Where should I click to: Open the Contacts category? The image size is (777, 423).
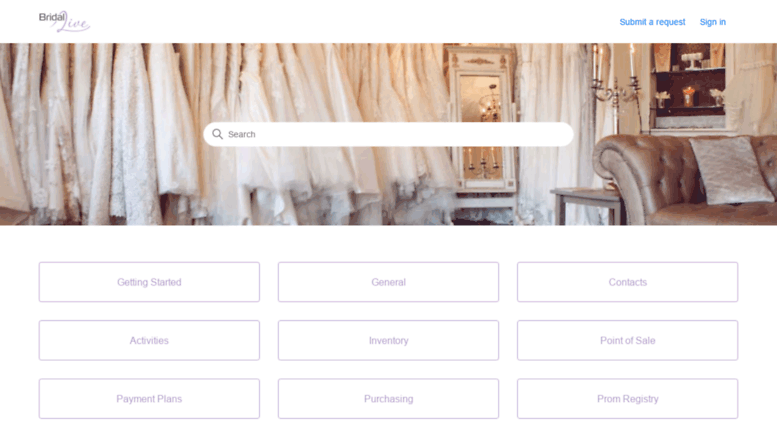627,282
